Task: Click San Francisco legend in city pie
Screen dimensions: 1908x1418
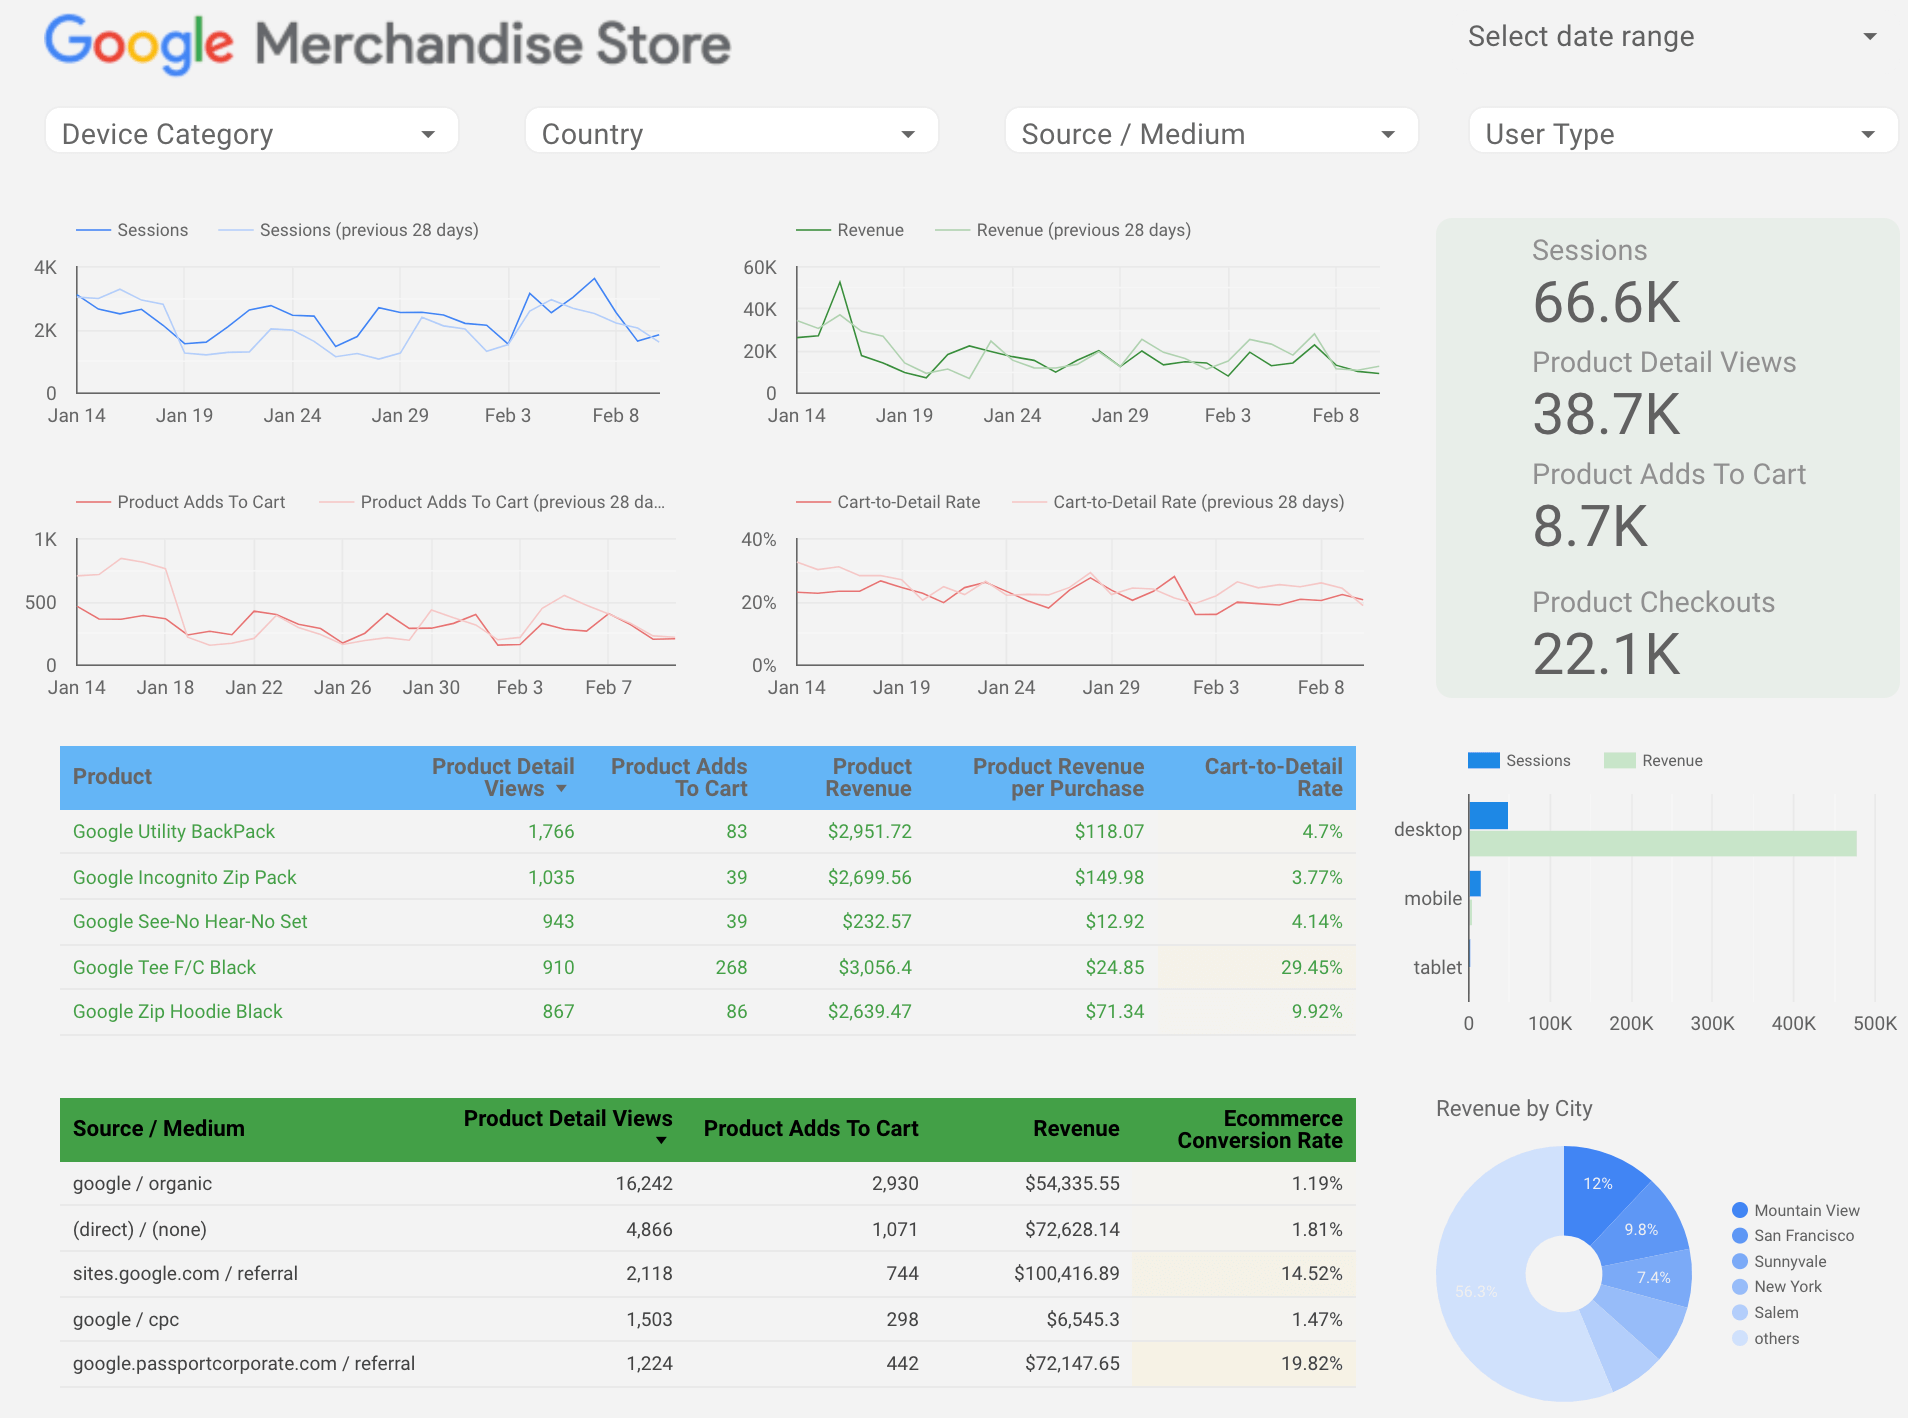Action: click(x=1793, y=1236)
